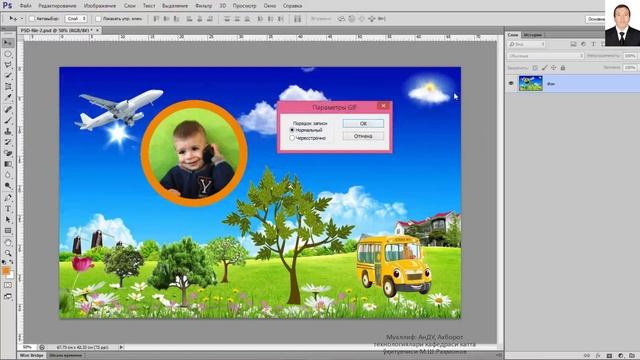This screenshot has height=360, width=640.
Task: Select the Zoom tool in the toolbox
Action: click(x=8, y=253)
